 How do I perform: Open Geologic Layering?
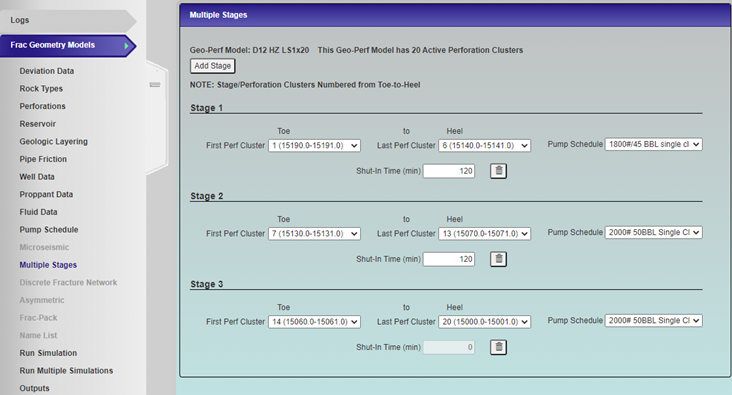coord(53,141)
